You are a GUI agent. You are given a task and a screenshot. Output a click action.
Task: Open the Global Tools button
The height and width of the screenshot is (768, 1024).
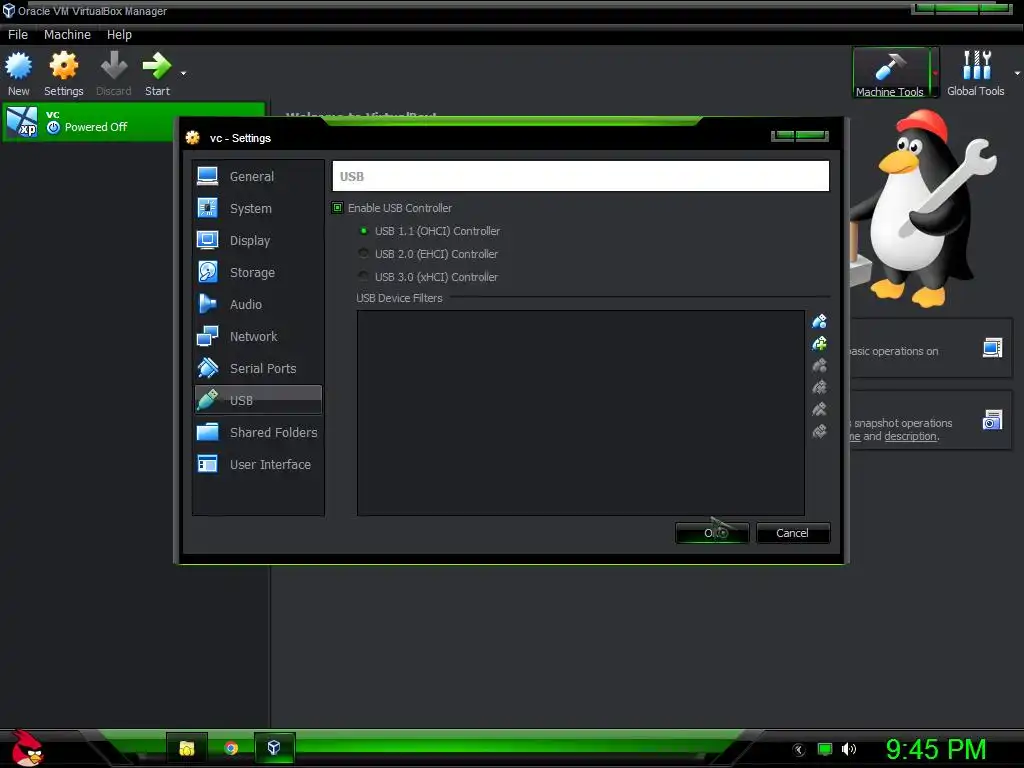click(x=976, y=72)
